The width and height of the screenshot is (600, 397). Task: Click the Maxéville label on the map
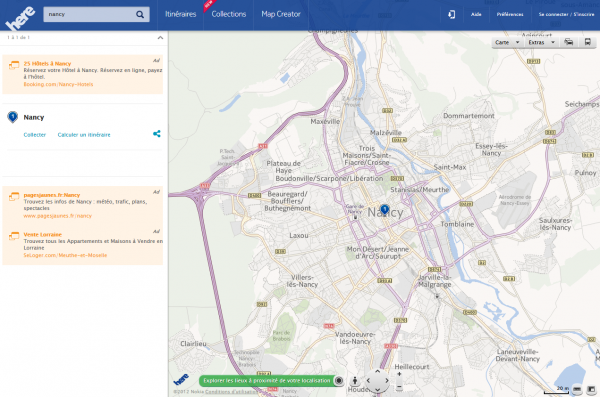325,121
